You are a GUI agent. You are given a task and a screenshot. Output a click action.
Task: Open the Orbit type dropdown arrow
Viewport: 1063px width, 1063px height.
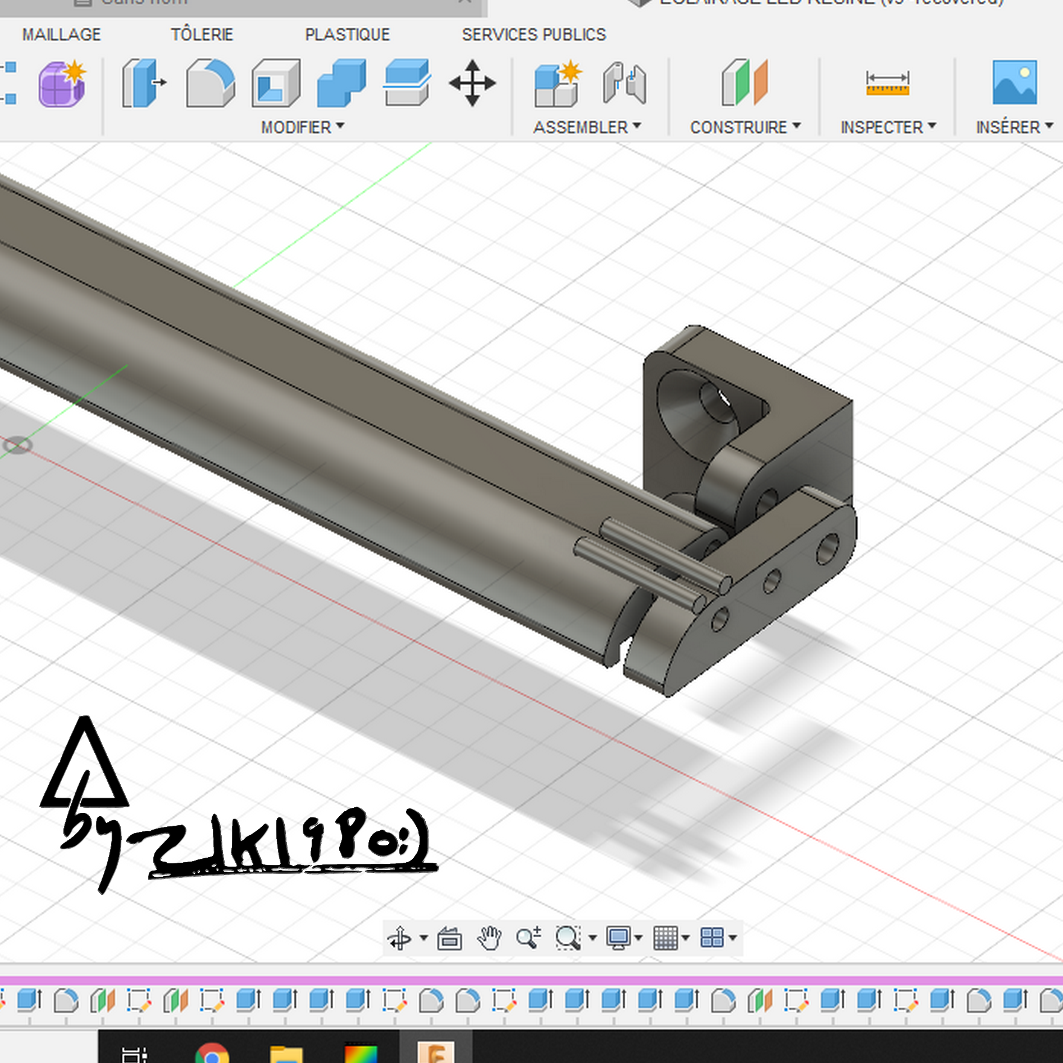tap(424, 938)
